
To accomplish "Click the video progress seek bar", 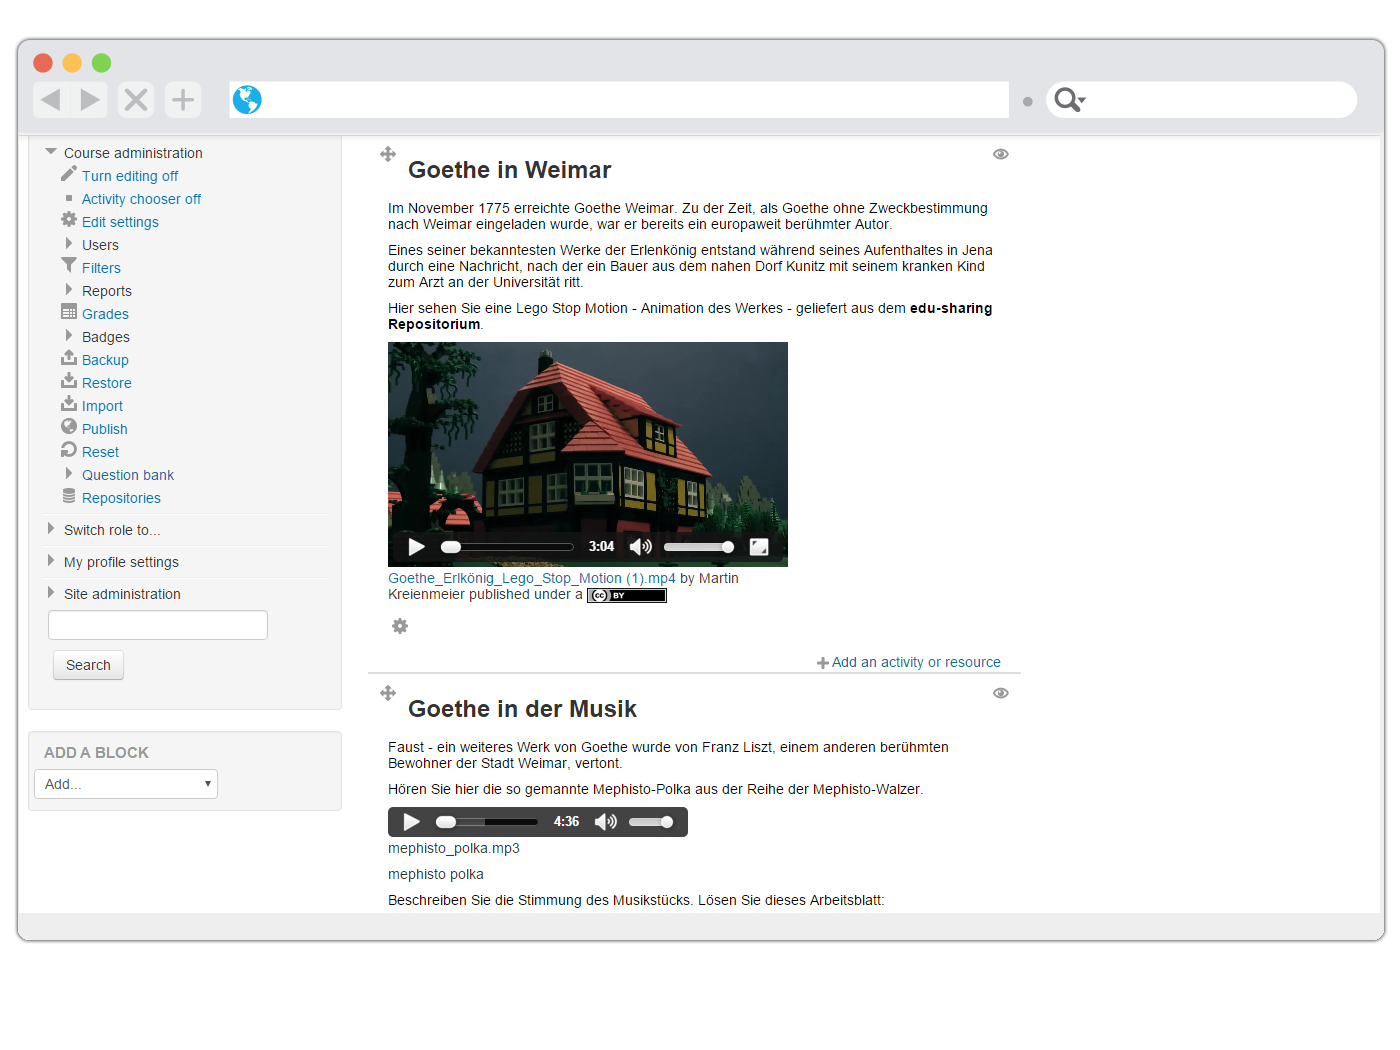I will pyautogui.click(x=508, y=547).
